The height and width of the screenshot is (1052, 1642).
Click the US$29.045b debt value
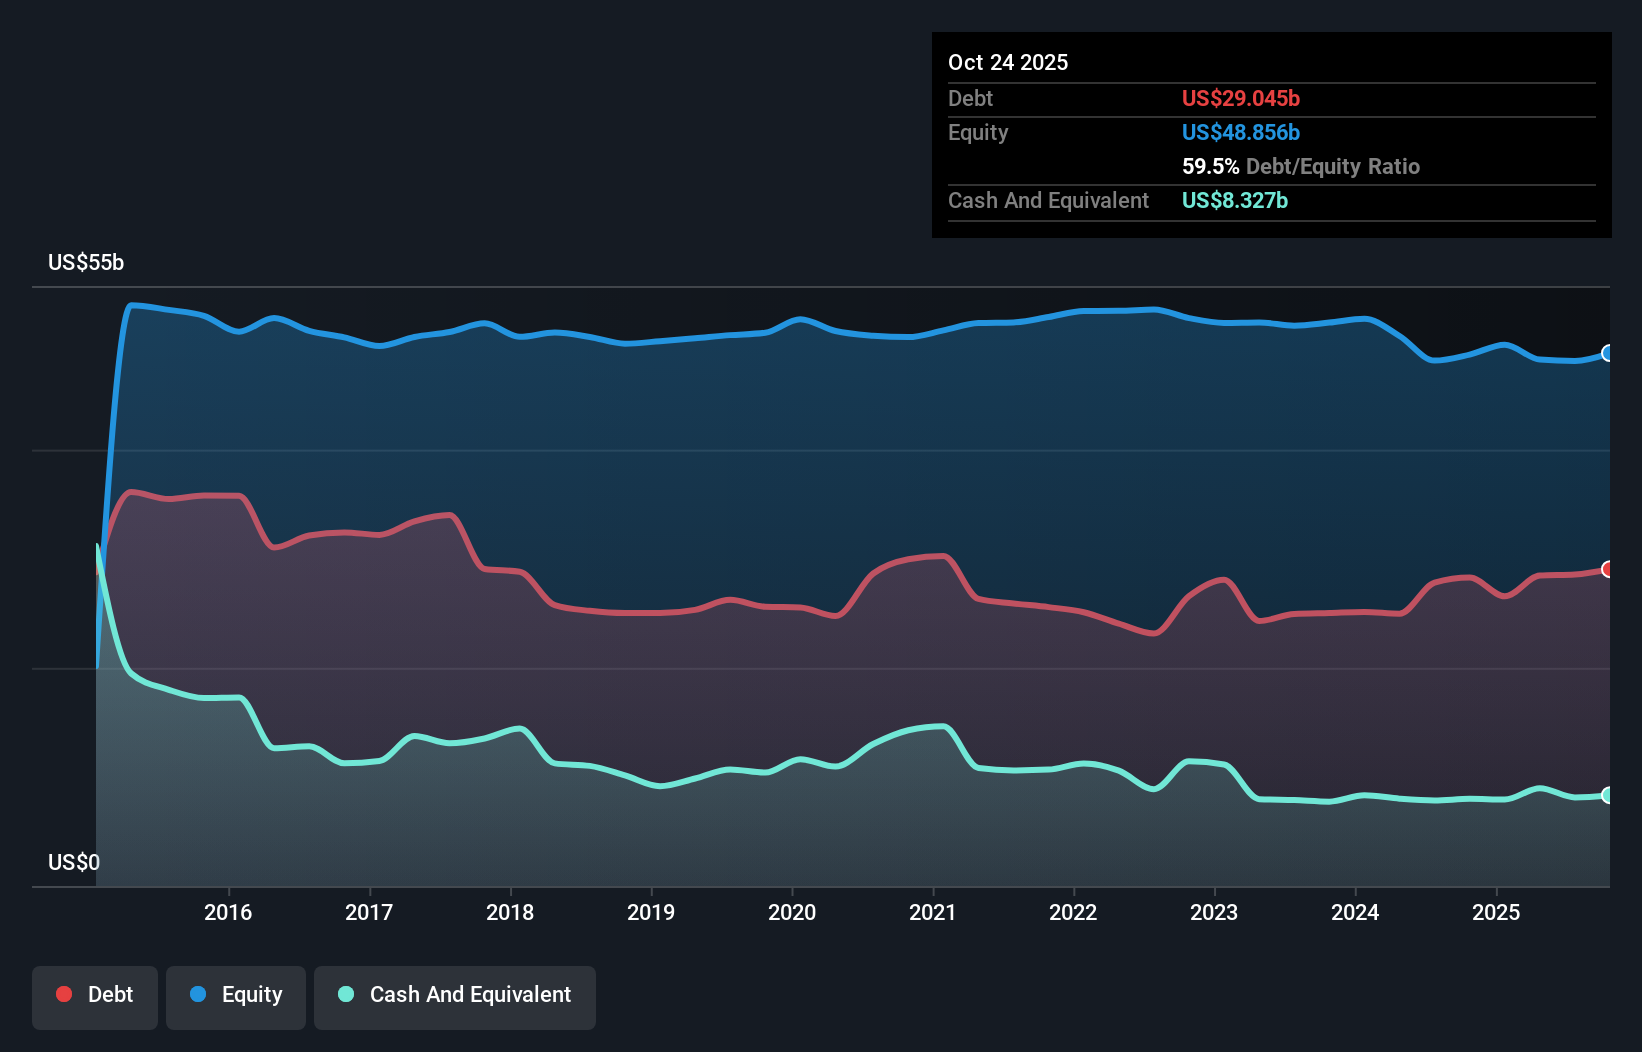pyautogui.click(x=1241, y=98)
